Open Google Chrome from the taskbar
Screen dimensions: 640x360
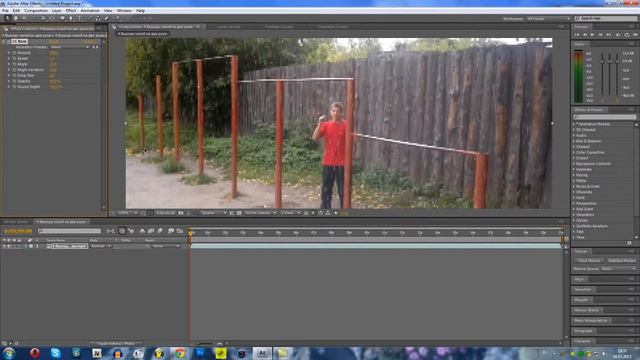(x=180, y=353)
